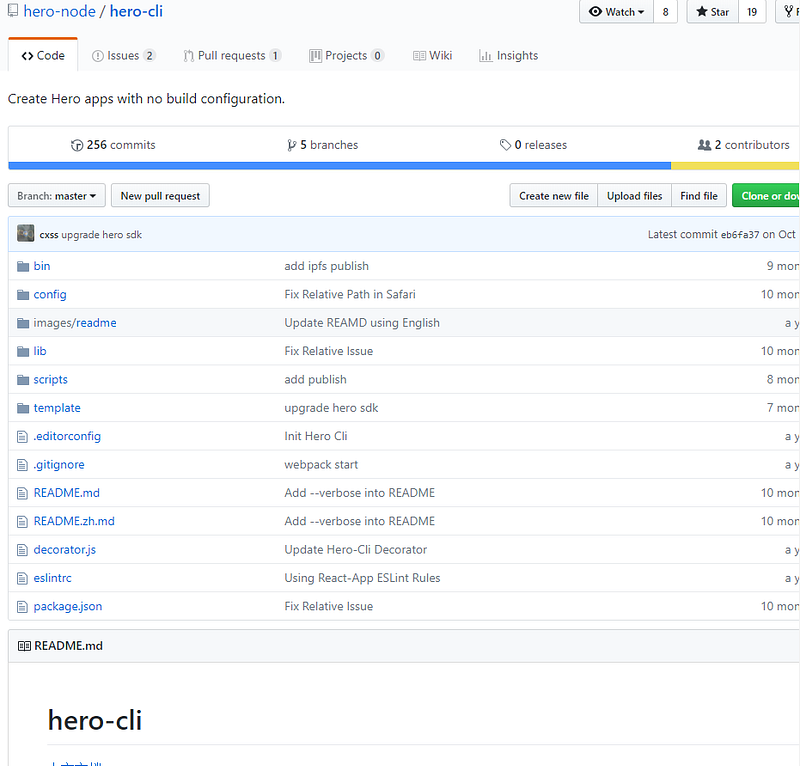Click the releases tag icon
Image resolution: width=800 pixels, height=766 pixels.
(x=505, y=145)
